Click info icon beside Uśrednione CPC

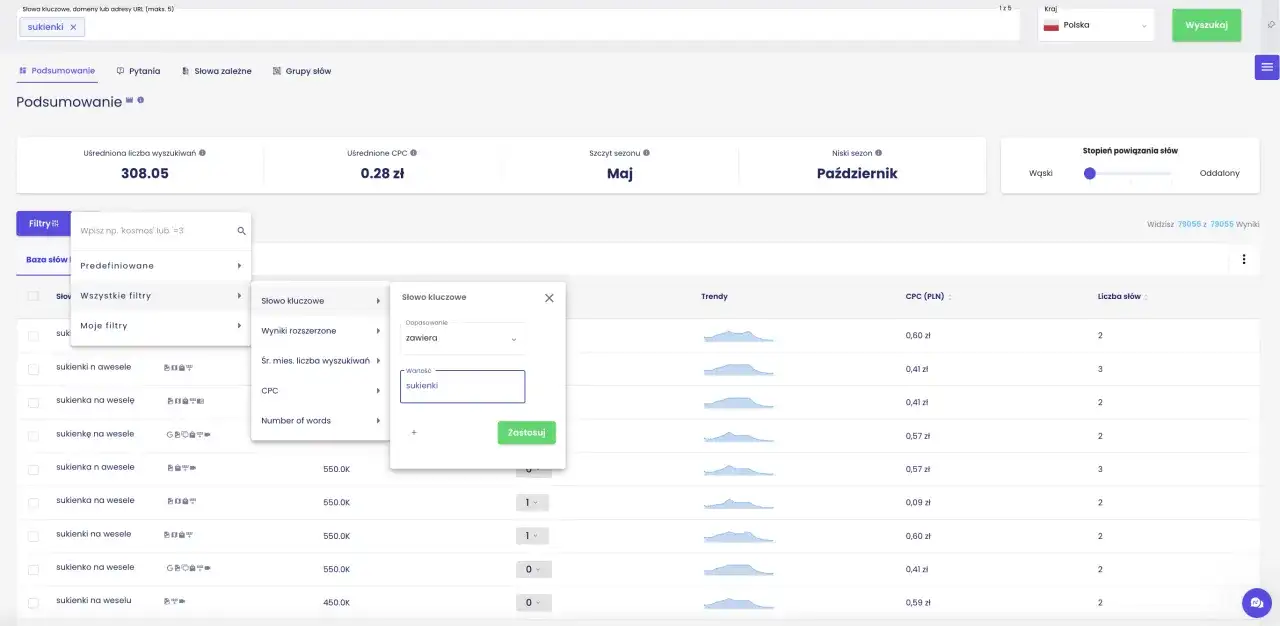tap(413, 153)
